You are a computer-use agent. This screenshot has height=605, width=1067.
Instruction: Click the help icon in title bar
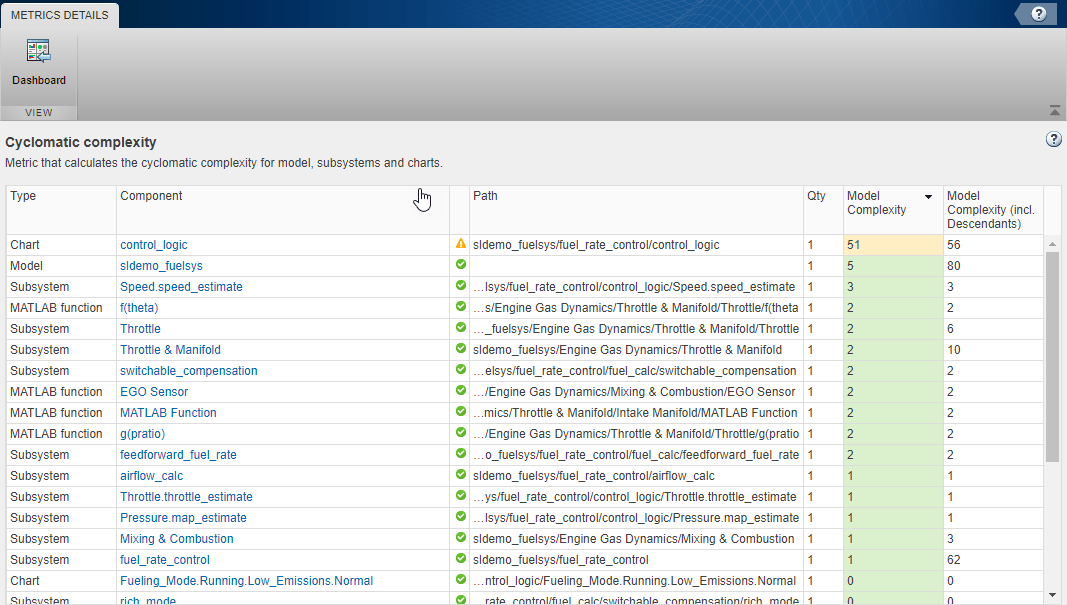click(x=1039, y=13)
